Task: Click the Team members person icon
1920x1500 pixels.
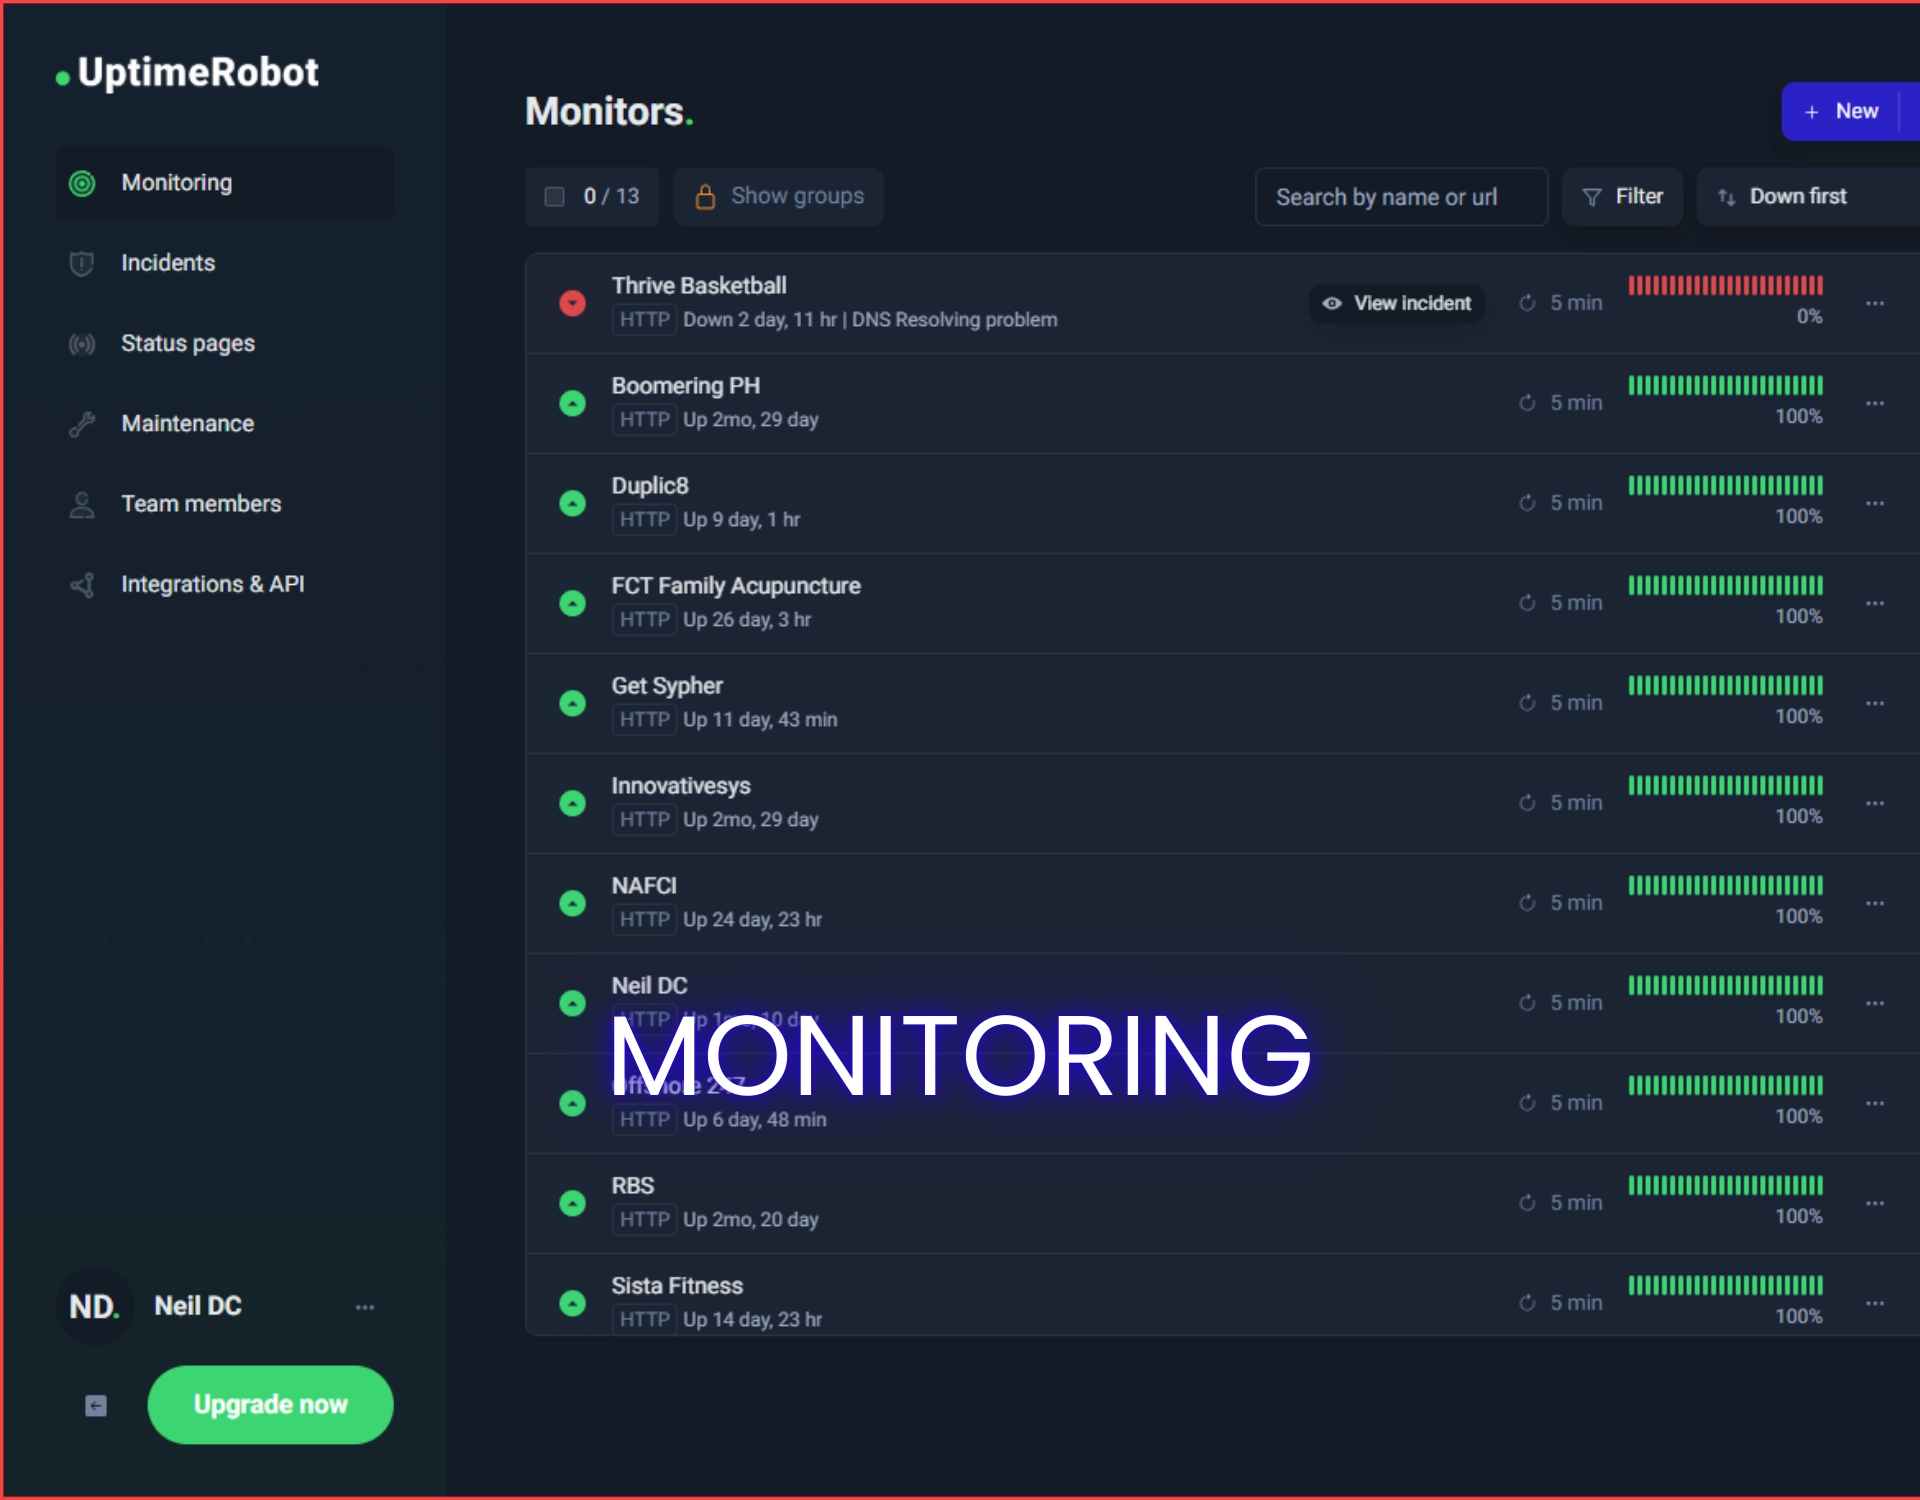Action: click(82, 504)
